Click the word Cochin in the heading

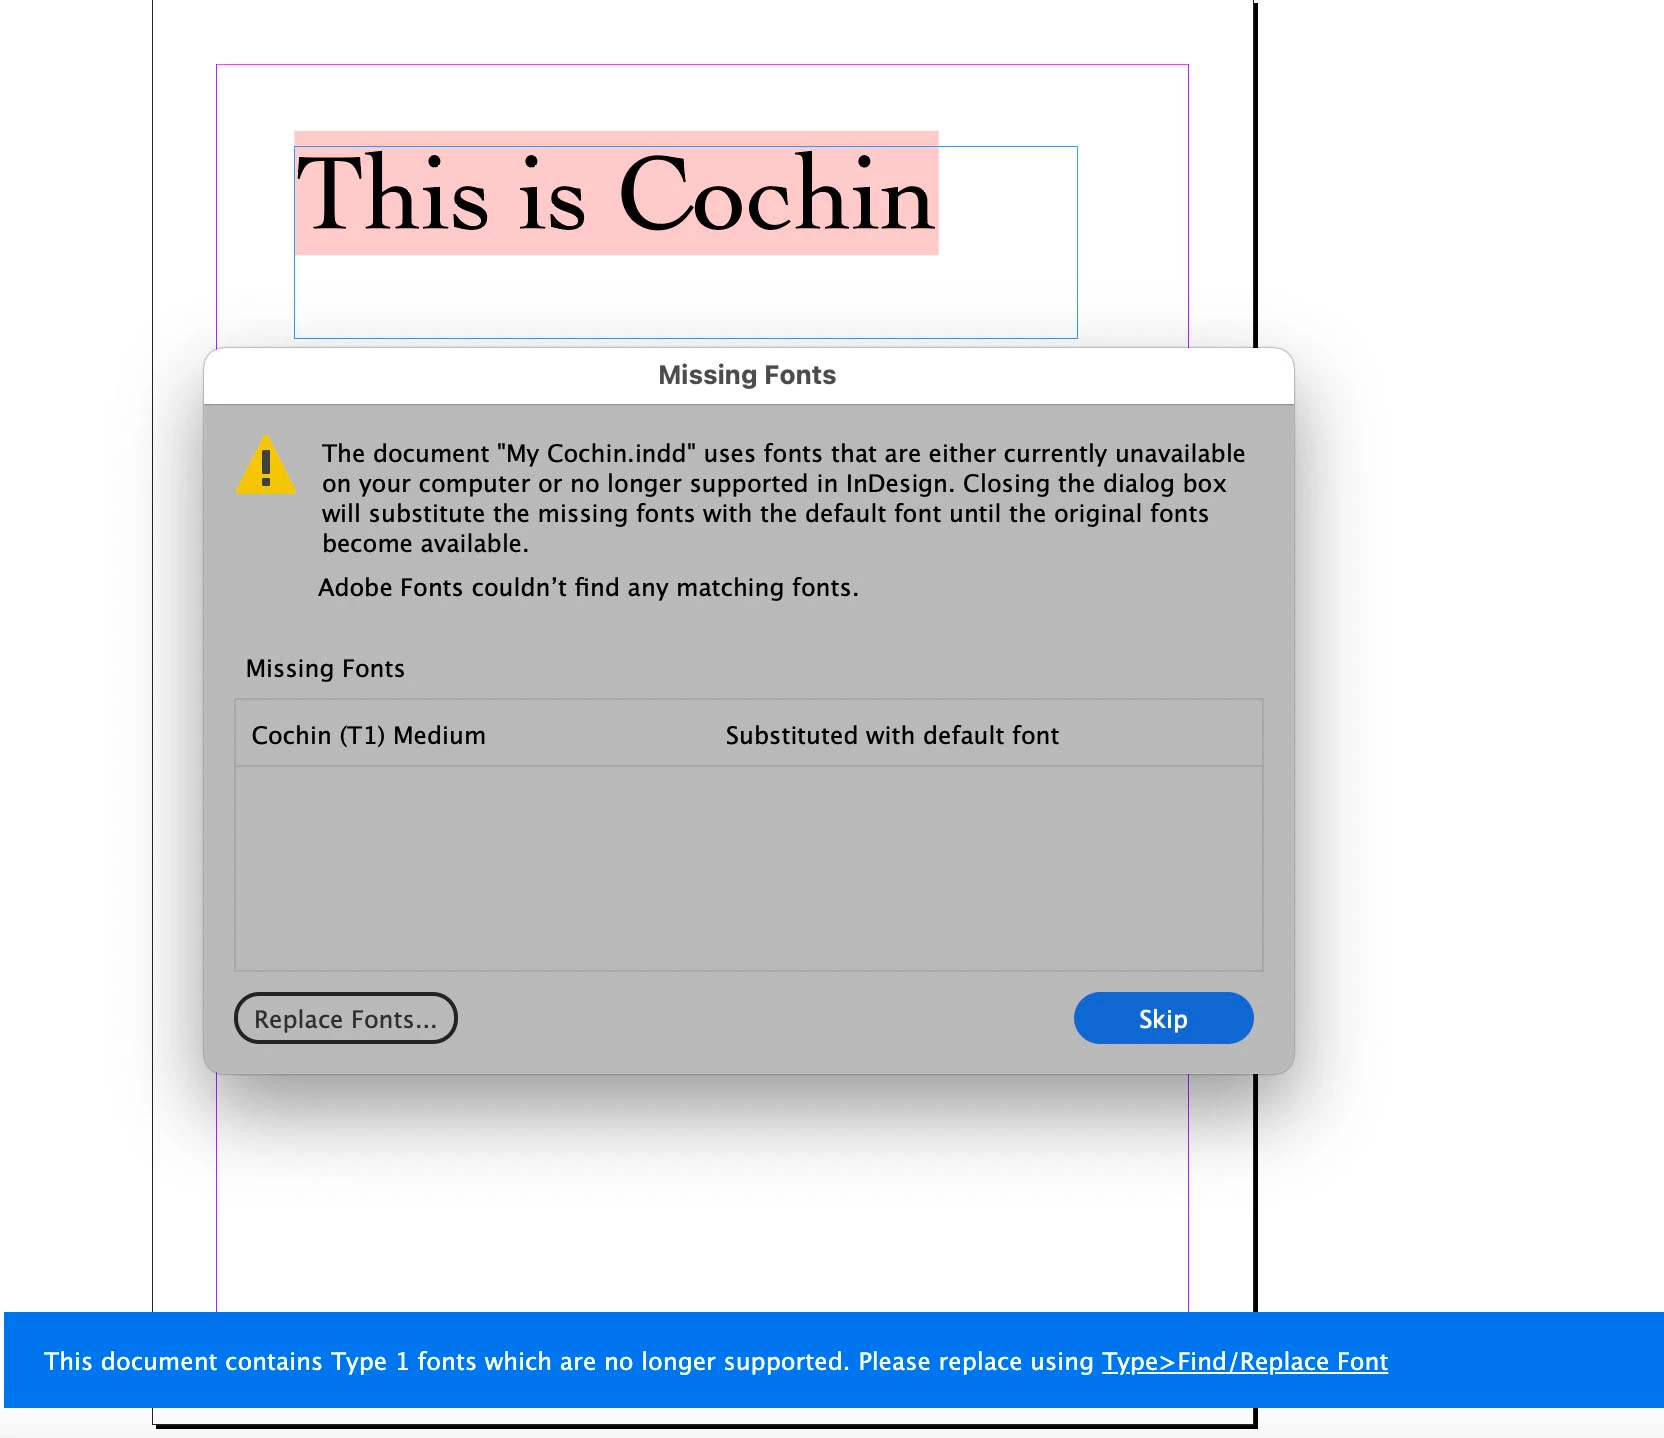776,194
